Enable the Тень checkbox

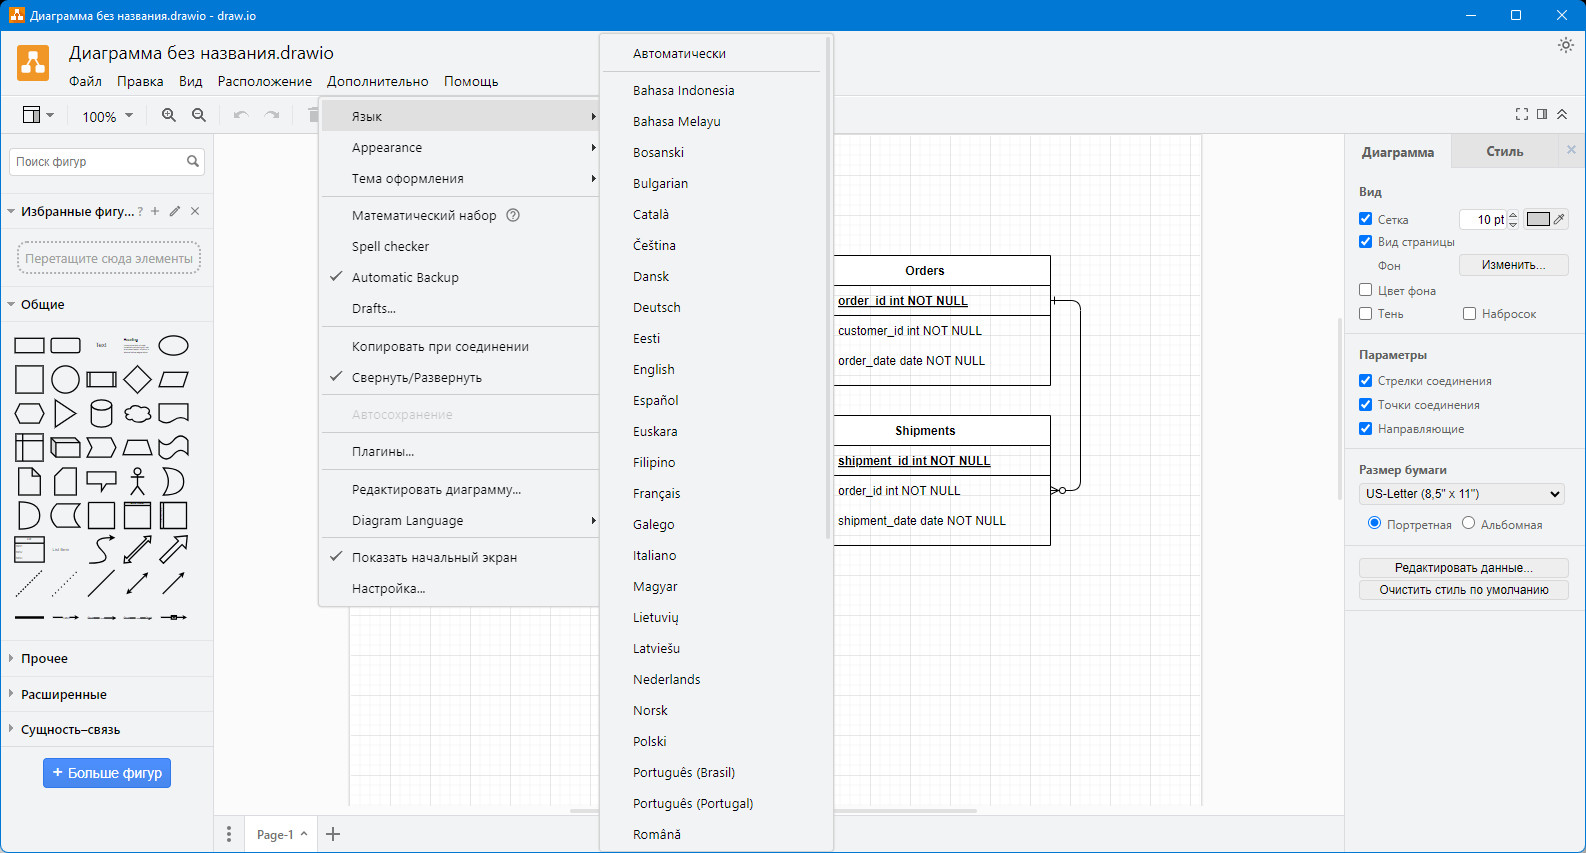[x=1365, y=313]
